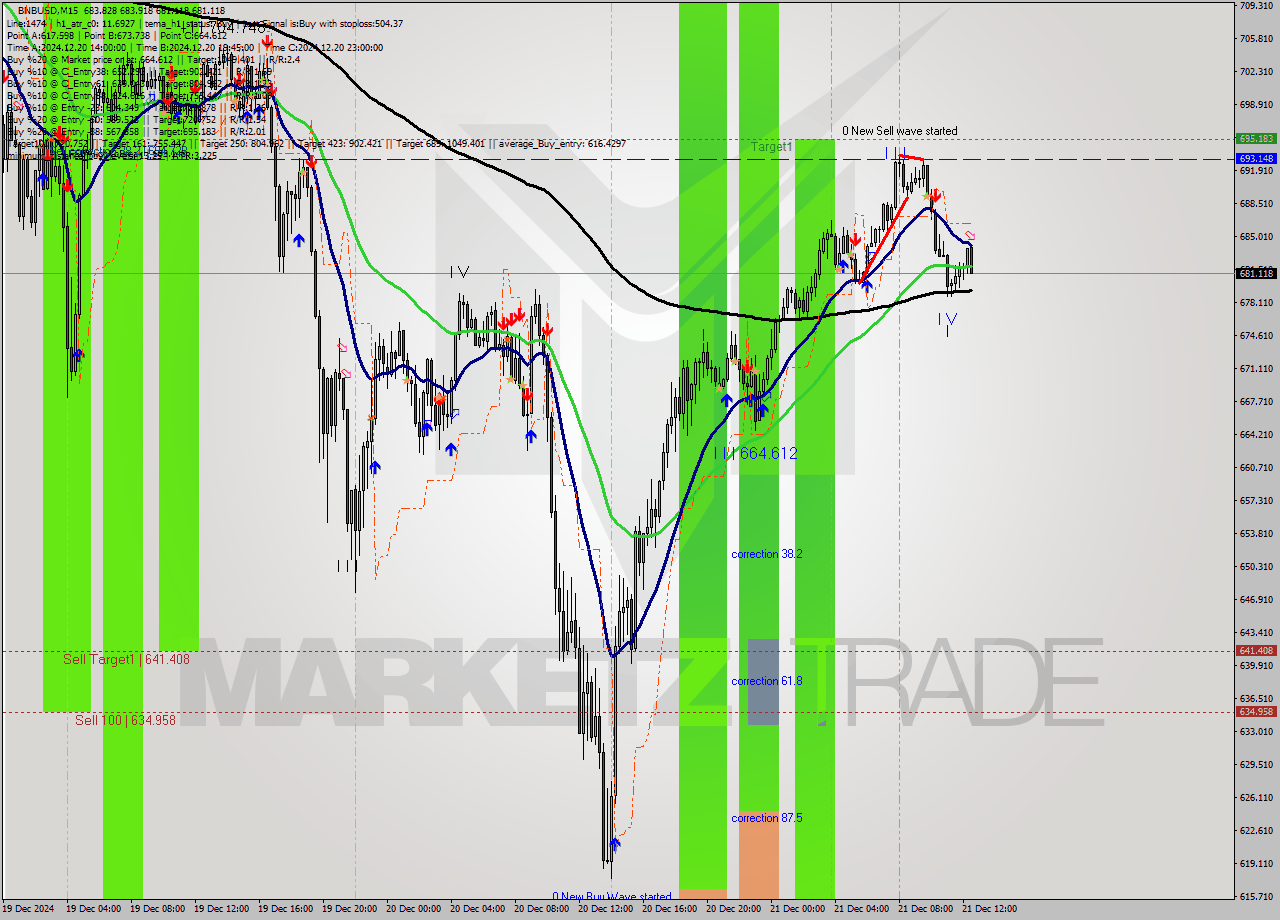Click the red 634.958 price tag
The image size is (1280, 920).
(1256, 712)
